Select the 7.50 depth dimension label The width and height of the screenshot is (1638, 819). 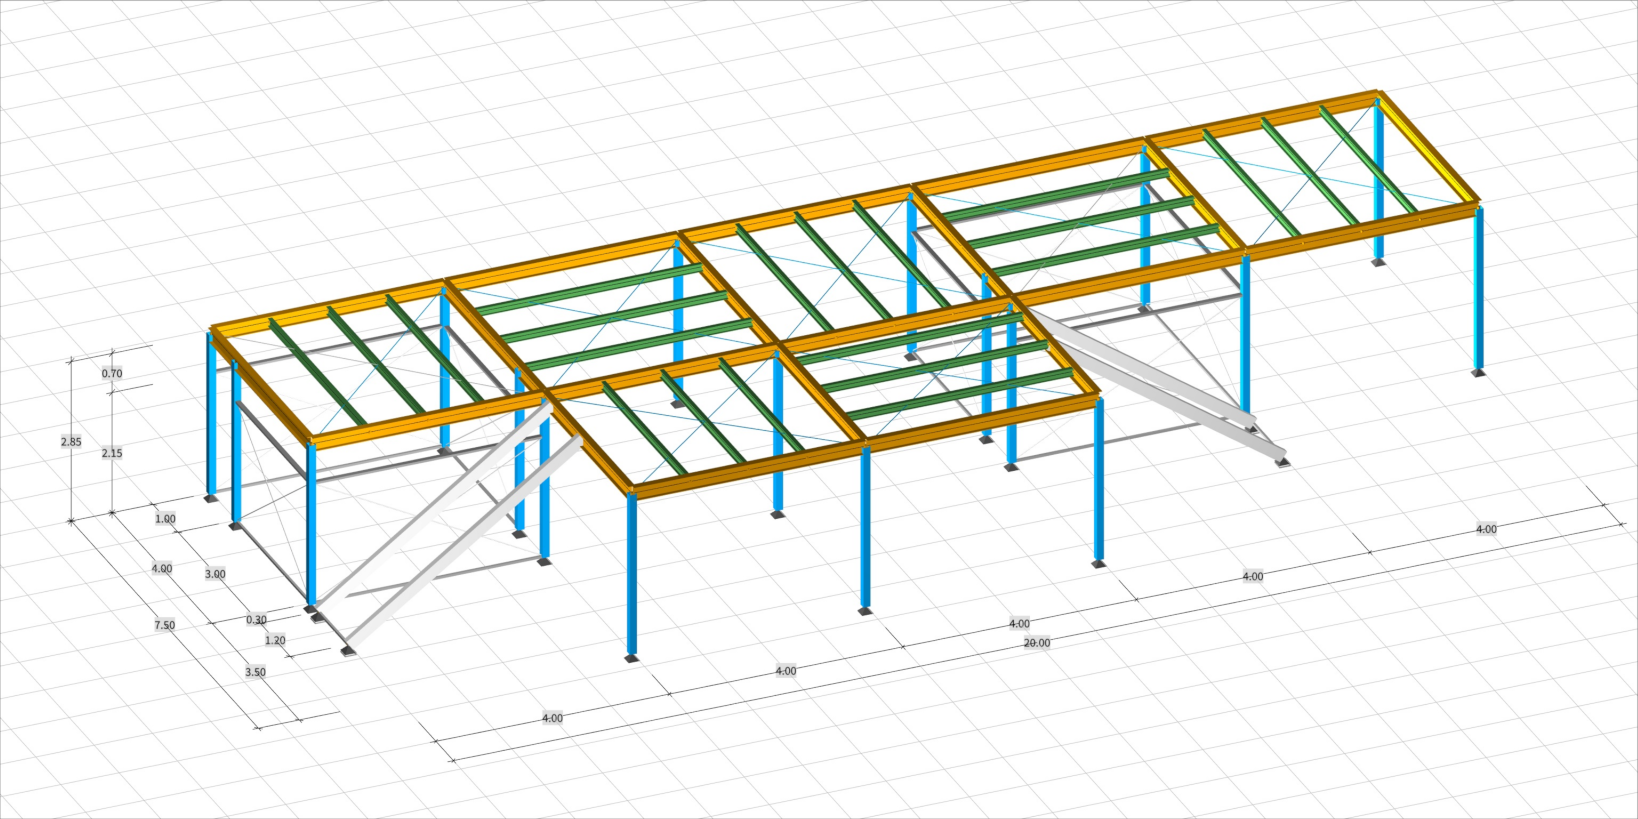tap(164, 625)
